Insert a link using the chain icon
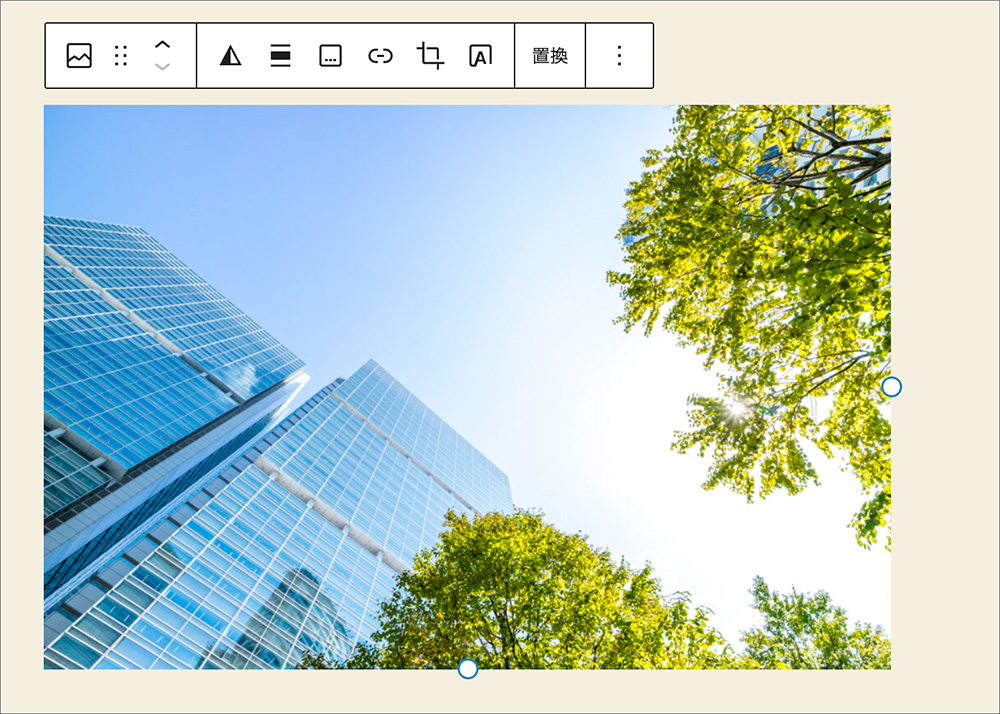 coord(380,56)
